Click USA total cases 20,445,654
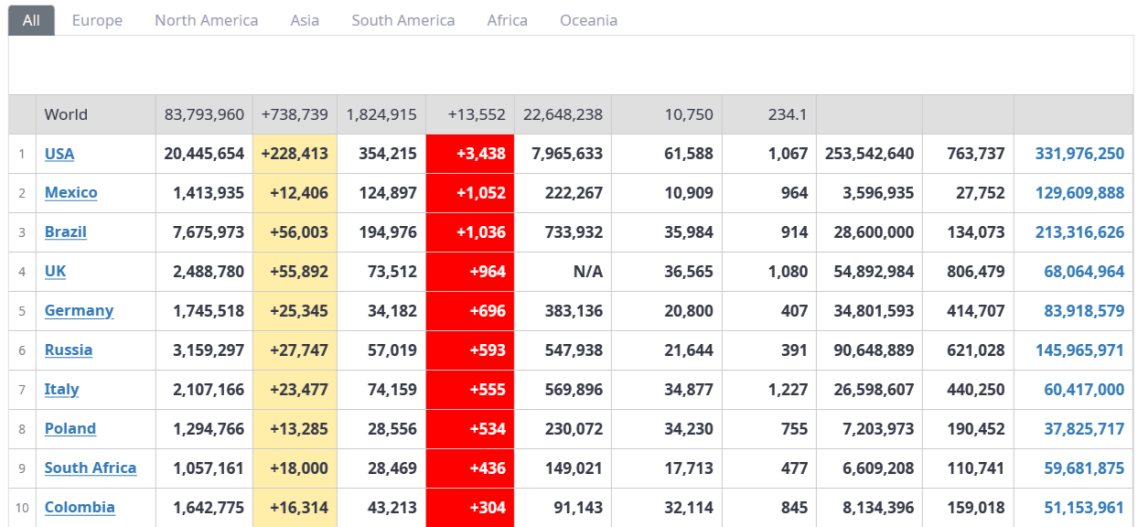1138x527 pixels. pyautogui.click(x=205, y=154)
